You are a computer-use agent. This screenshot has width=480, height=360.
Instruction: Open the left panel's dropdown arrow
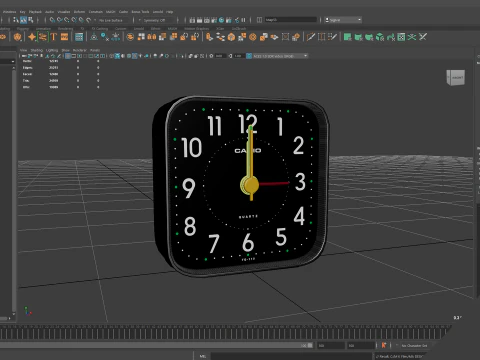13,61
